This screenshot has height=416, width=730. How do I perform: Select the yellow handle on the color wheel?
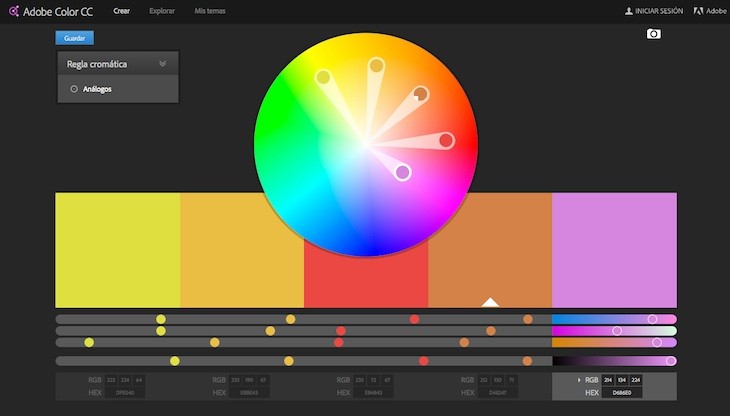323,77
